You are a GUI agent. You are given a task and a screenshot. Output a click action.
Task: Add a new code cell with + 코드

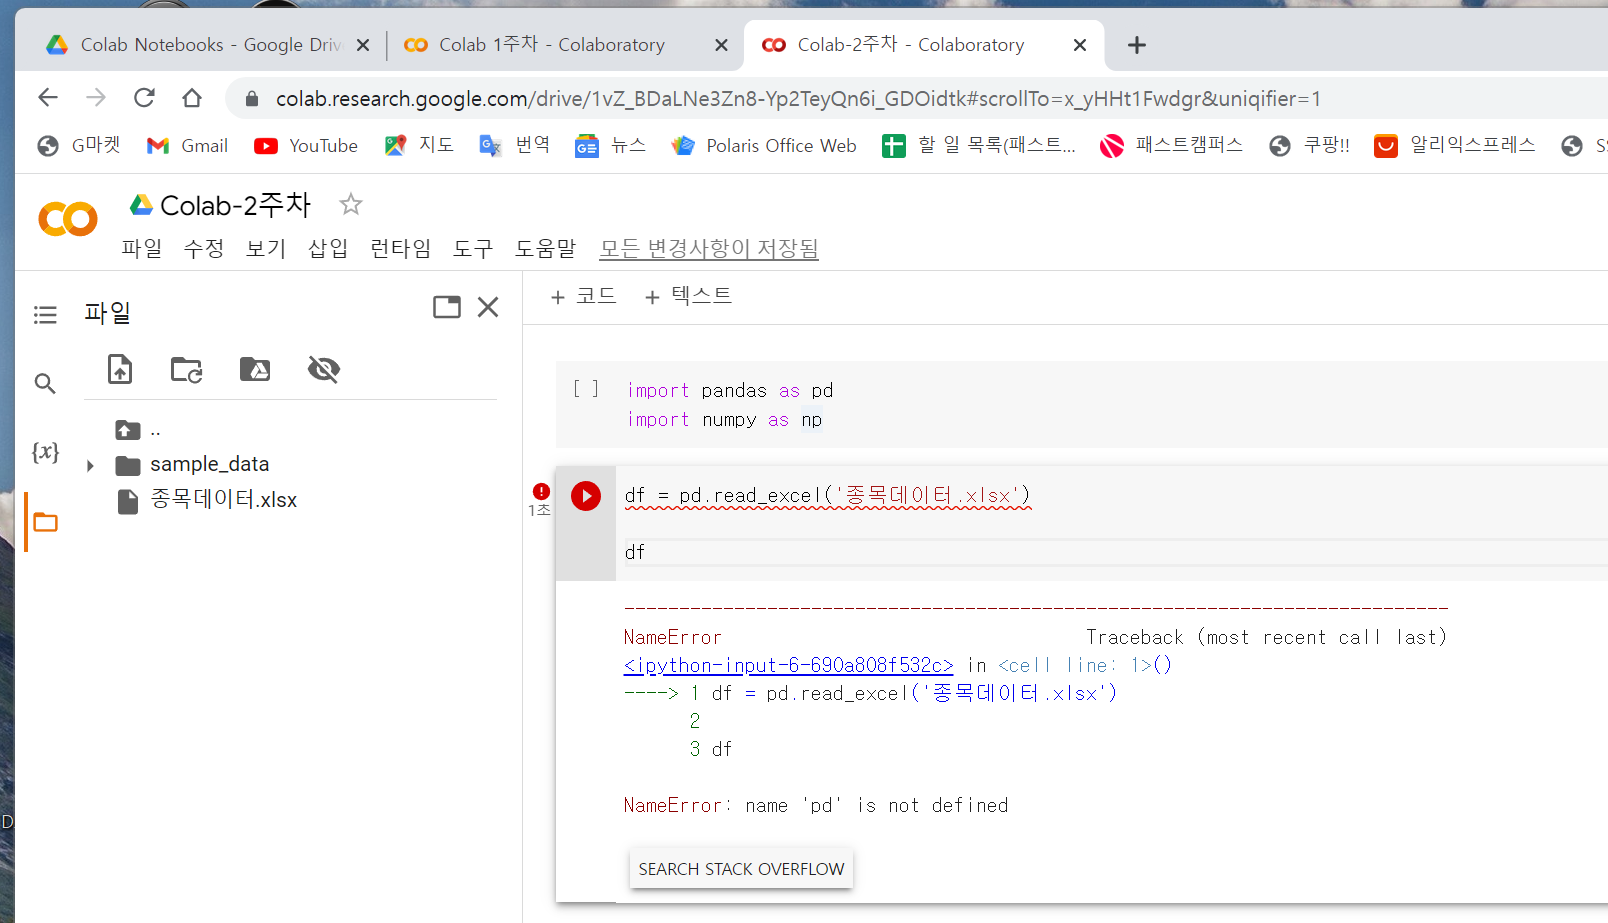click(x=584, y=296)
